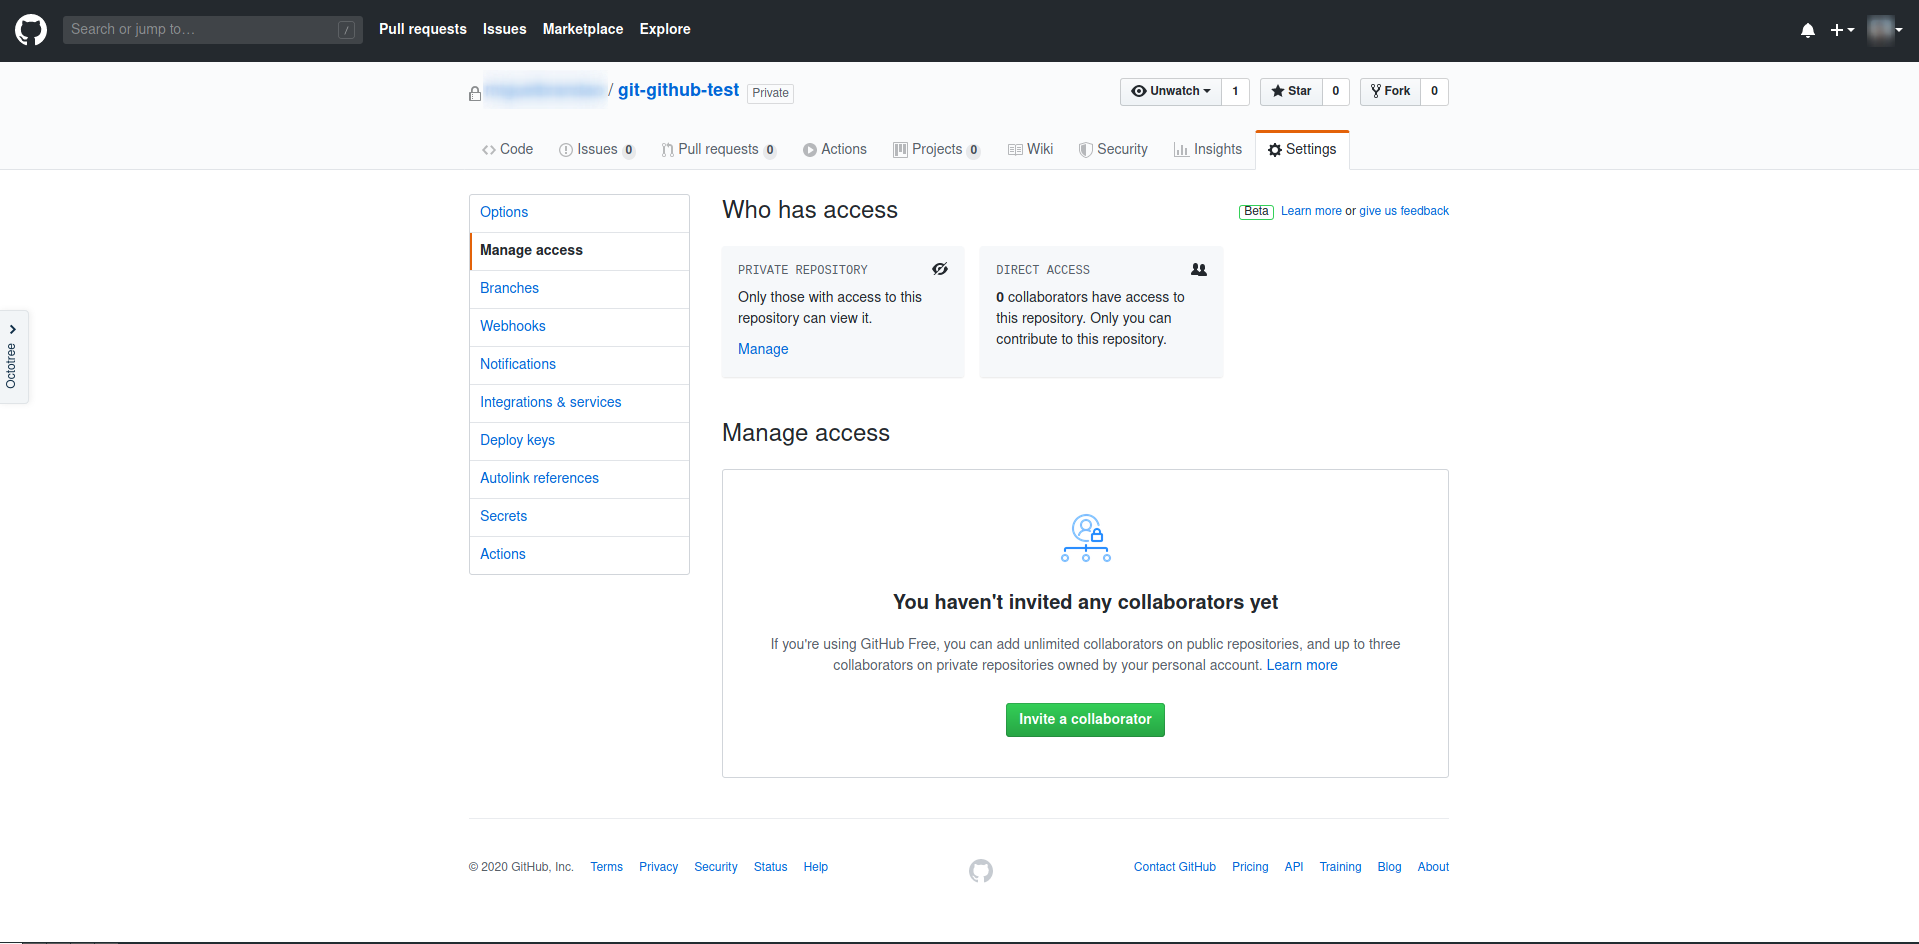The image size is (1919, 944).
Task: Click Learn more beside Beta label
Action: 1311,211
